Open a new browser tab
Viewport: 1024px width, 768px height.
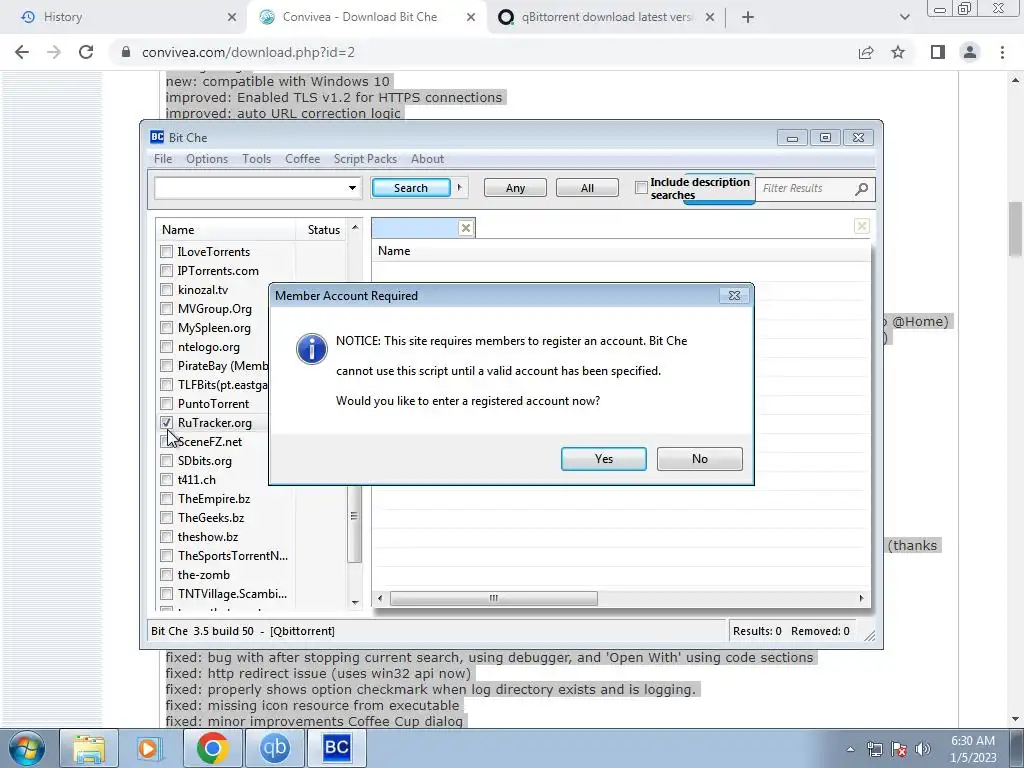[x=748, y=18]
